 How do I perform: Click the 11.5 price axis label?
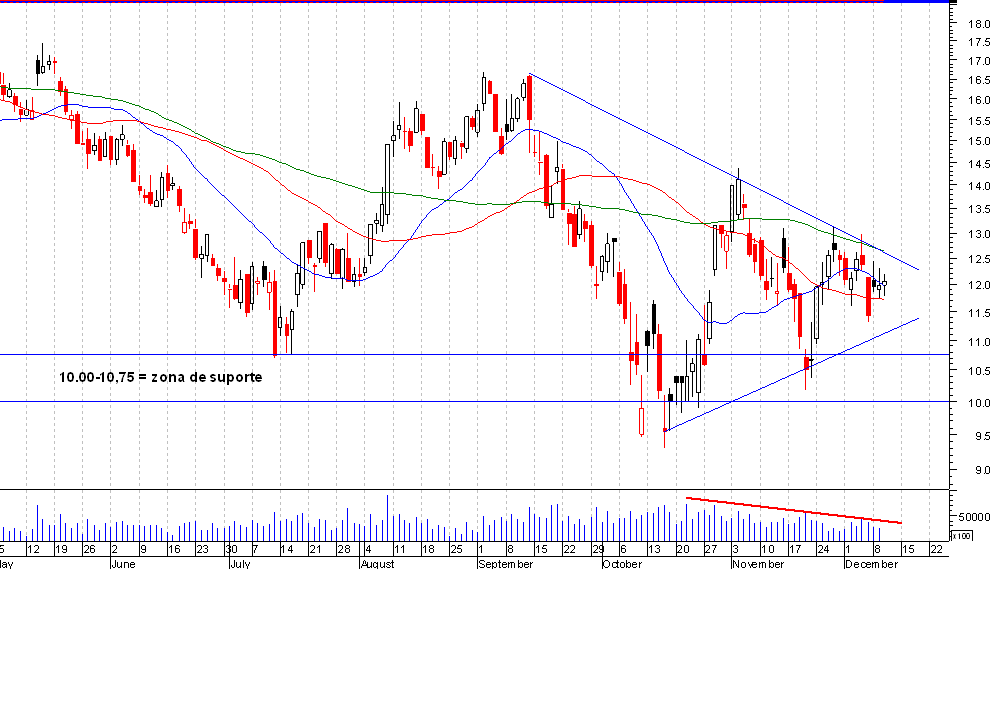(979, 313)
